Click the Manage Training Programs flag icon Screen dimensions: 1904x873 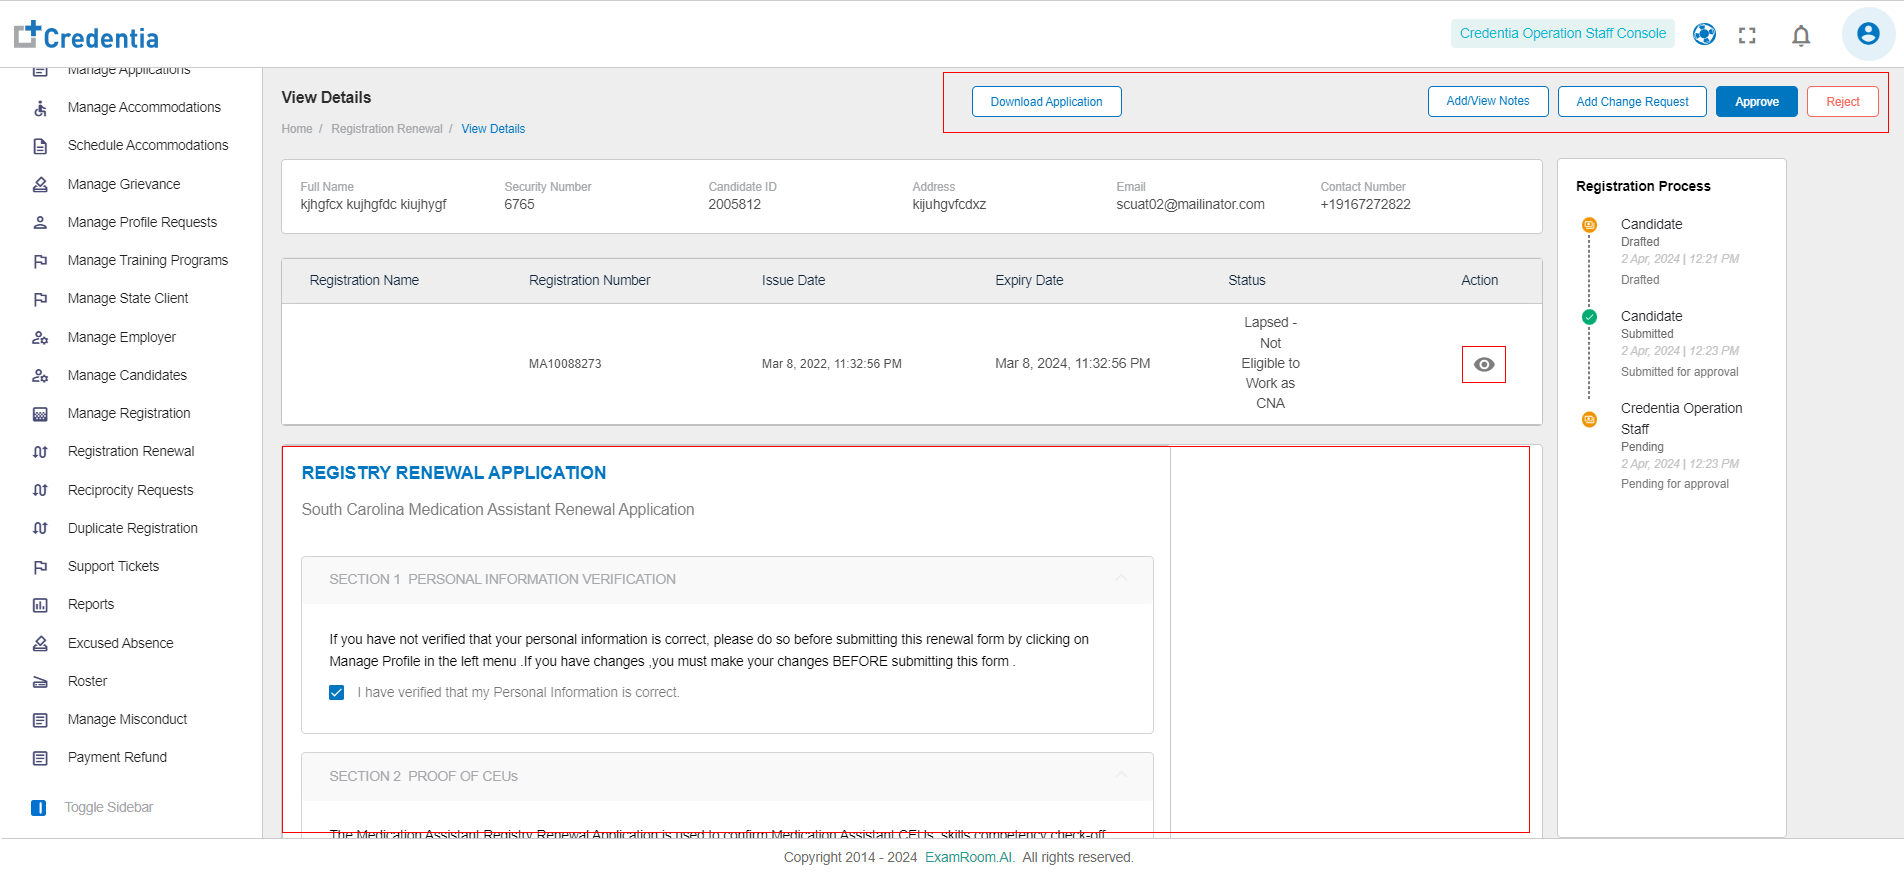pos(40,261)
